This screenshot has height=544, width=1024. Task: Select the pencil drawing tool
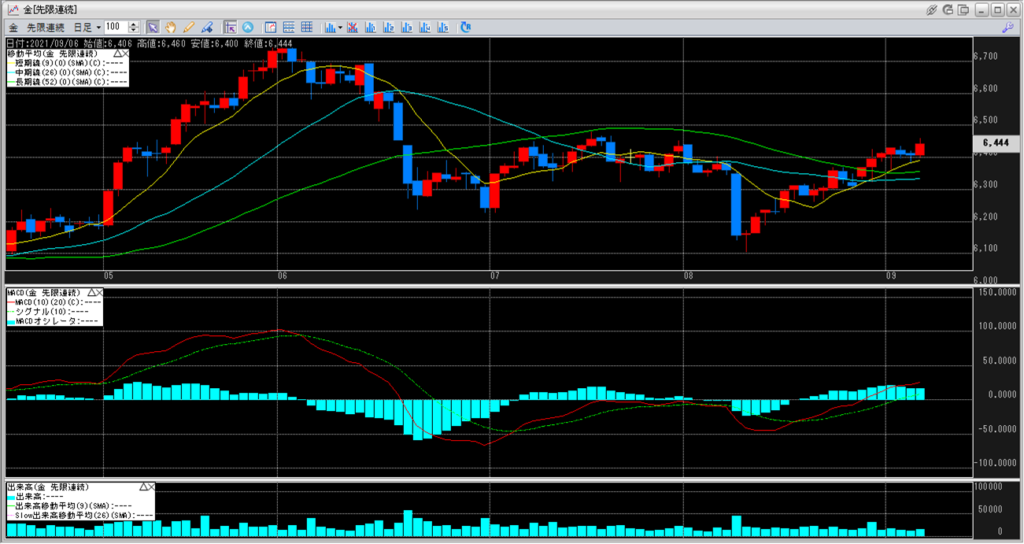pyautogui.click(x=189, y=27)
